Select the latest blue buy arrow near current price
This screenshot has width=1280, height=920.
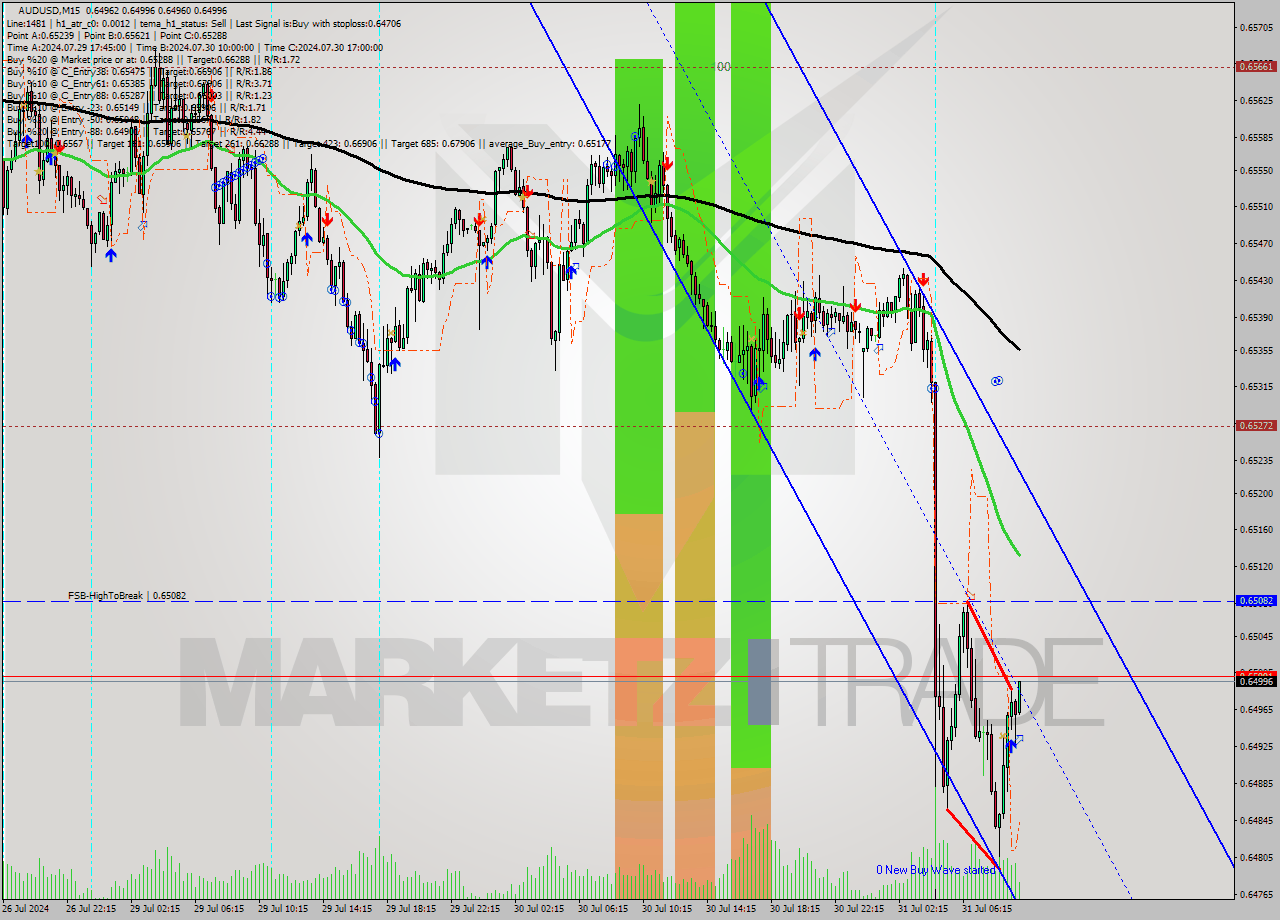coord(1011,745)
